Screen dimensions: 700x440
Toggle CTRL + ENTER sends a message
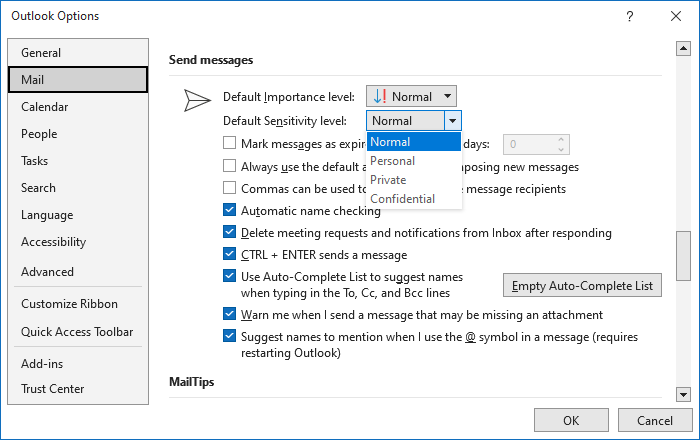point(229,253)
